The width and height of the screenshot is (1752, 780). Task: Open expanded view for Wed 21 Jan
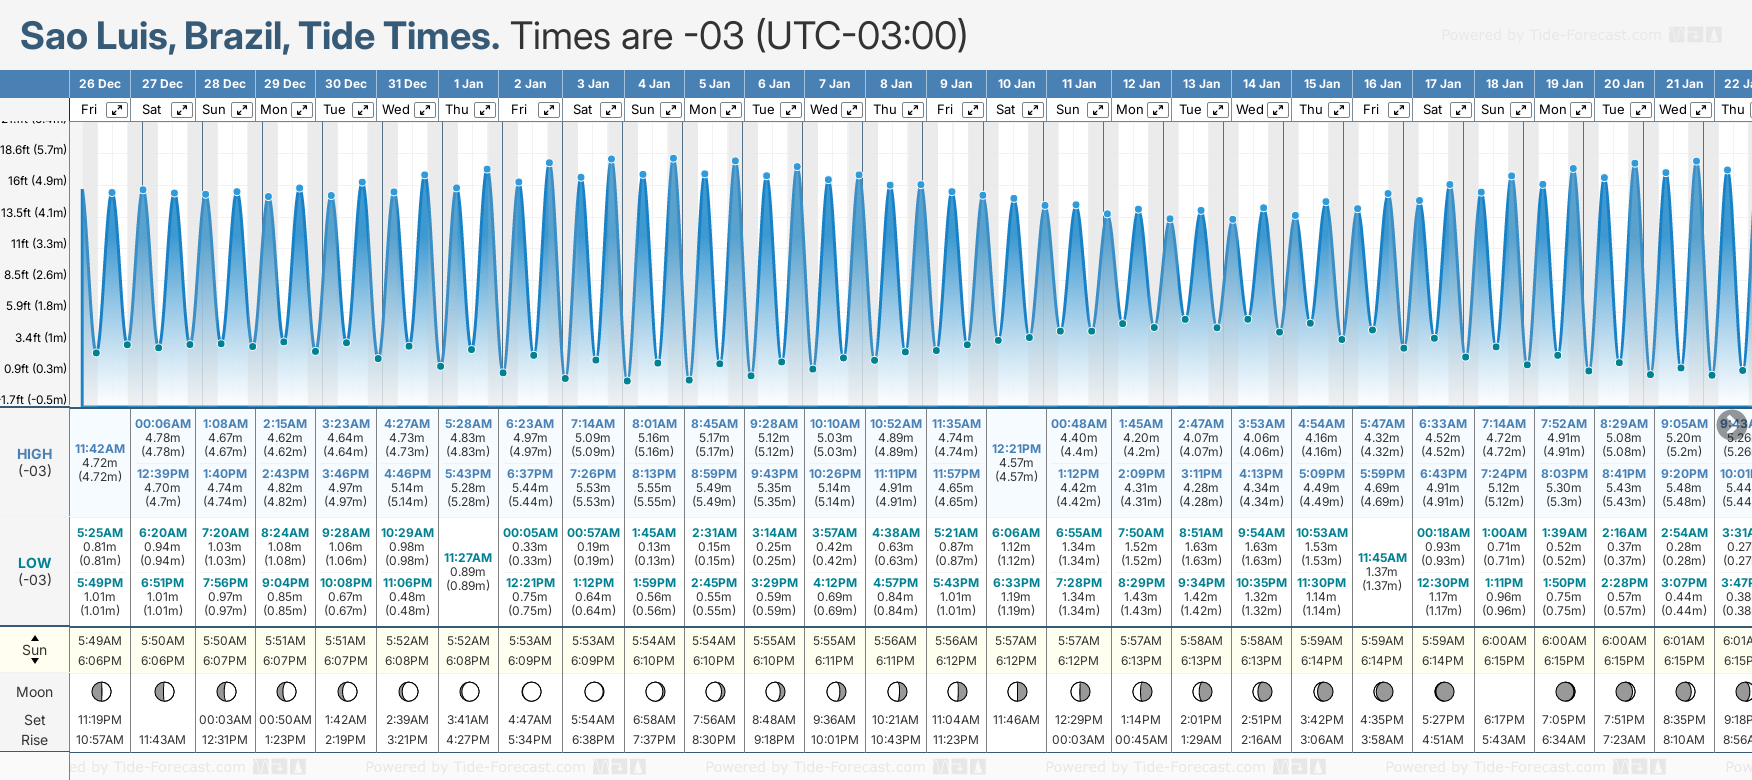coord(1700,110)
